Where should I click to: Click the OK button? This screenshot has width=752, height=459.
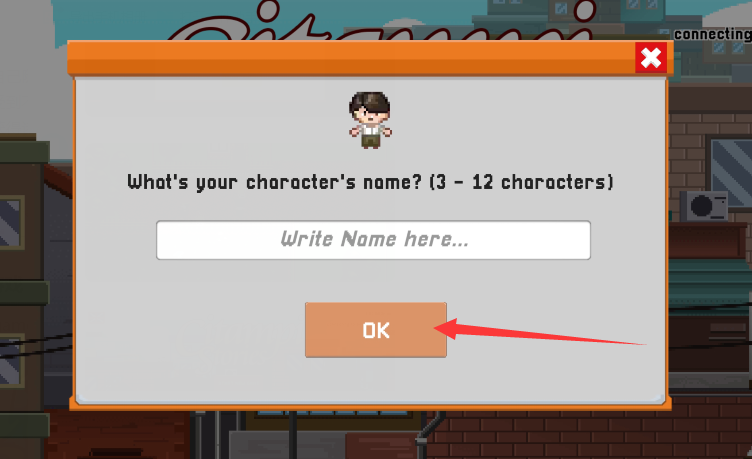376,330
